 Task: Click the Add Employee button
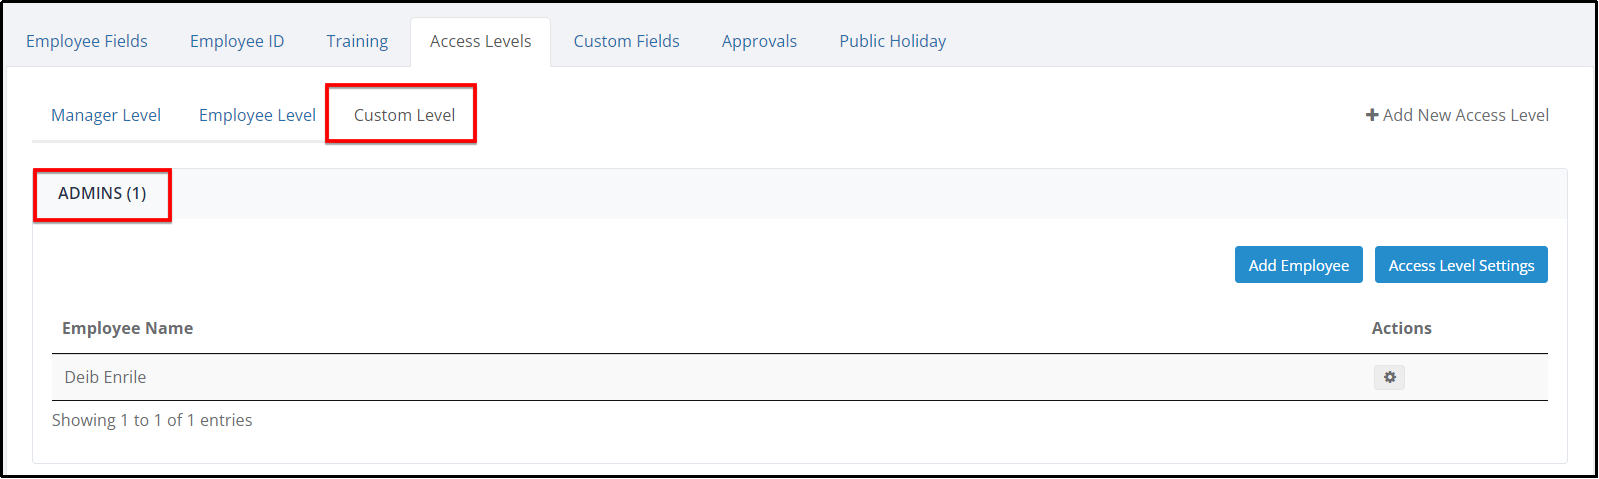[x=1299, y=265]
